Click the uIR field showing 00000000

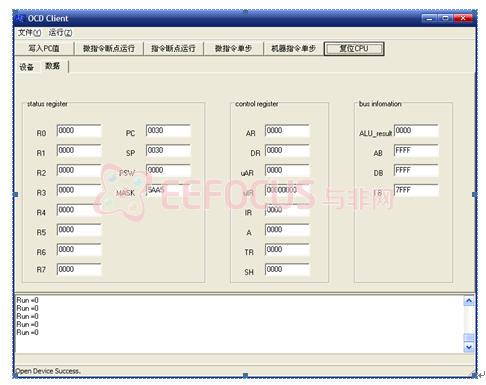(x=287, y=190)
